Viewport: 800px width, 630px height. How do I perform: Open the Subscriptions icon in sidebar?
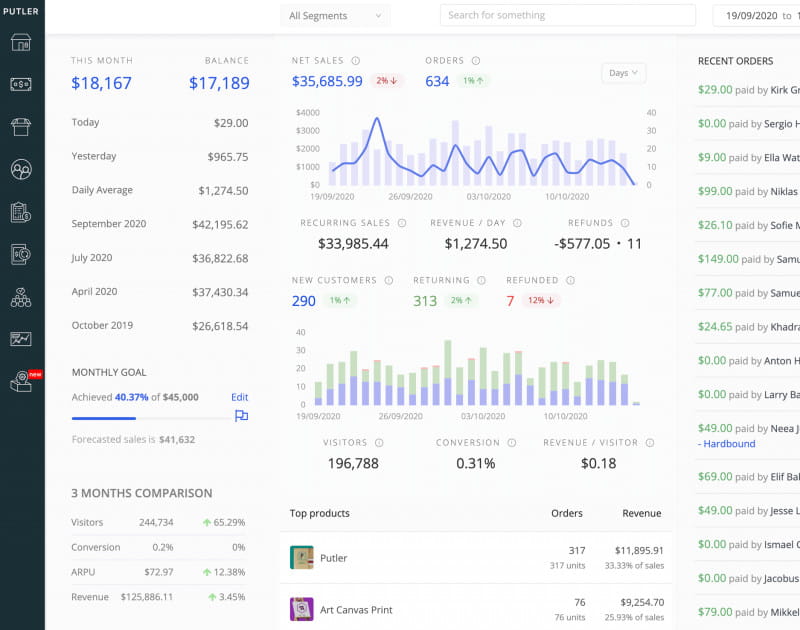tap(21, 254)
